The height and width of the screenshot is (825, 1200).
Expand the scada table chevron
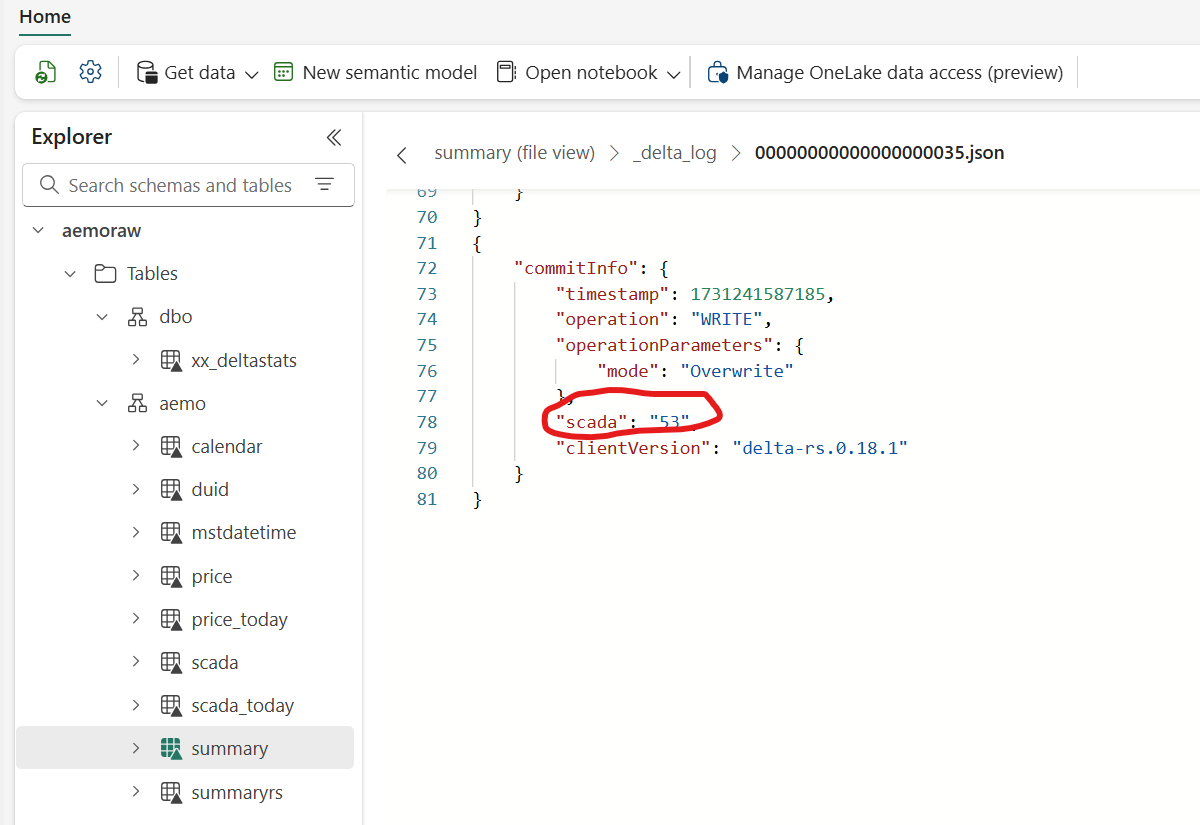(x=135, y=662)
